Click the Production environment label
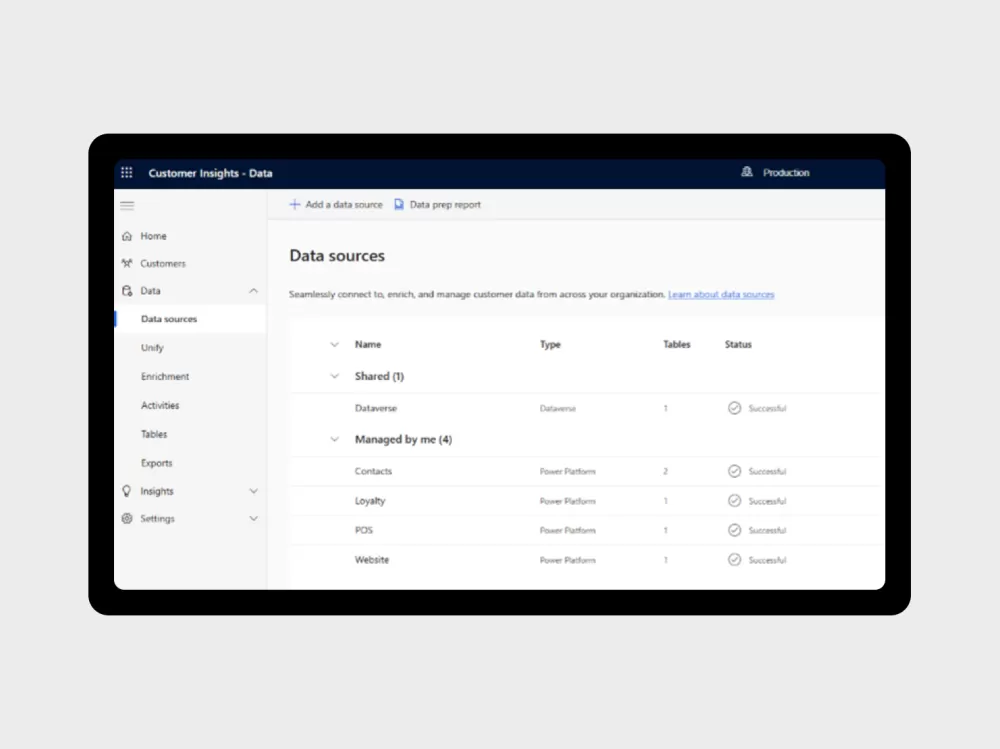The width and height of the screenshot is (1000, 749). 786,173
